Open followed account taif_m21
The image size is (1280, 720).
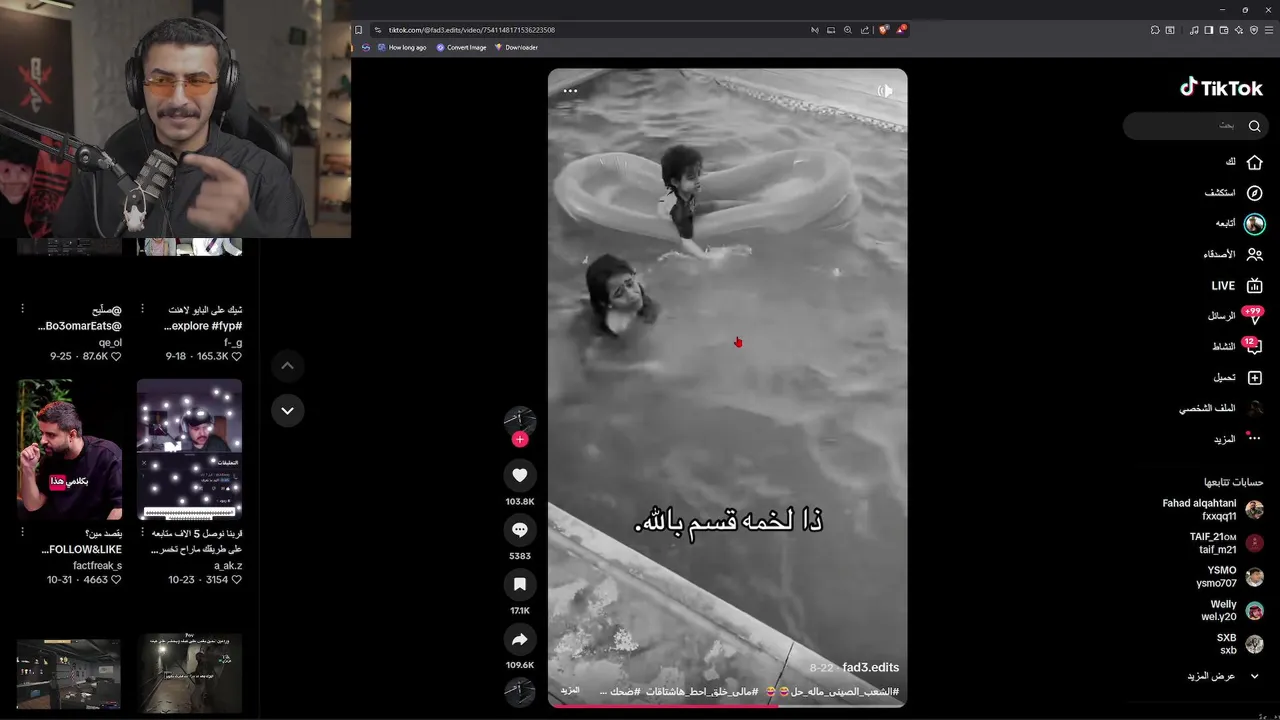point(1226,543)
